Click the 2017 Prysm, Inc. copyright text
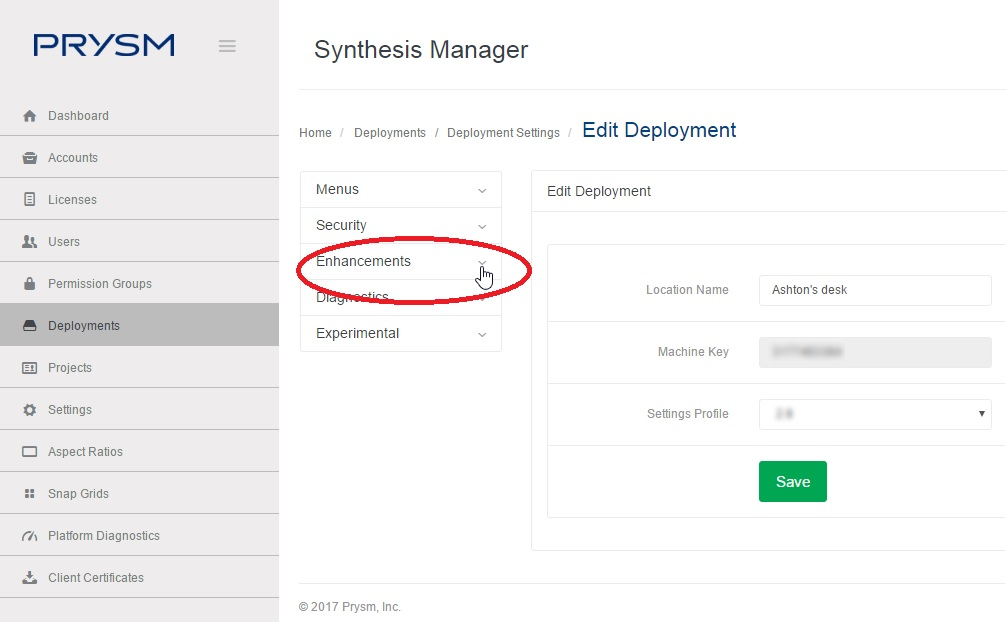This screenshot has height=622, width=1007. [350, 607]
